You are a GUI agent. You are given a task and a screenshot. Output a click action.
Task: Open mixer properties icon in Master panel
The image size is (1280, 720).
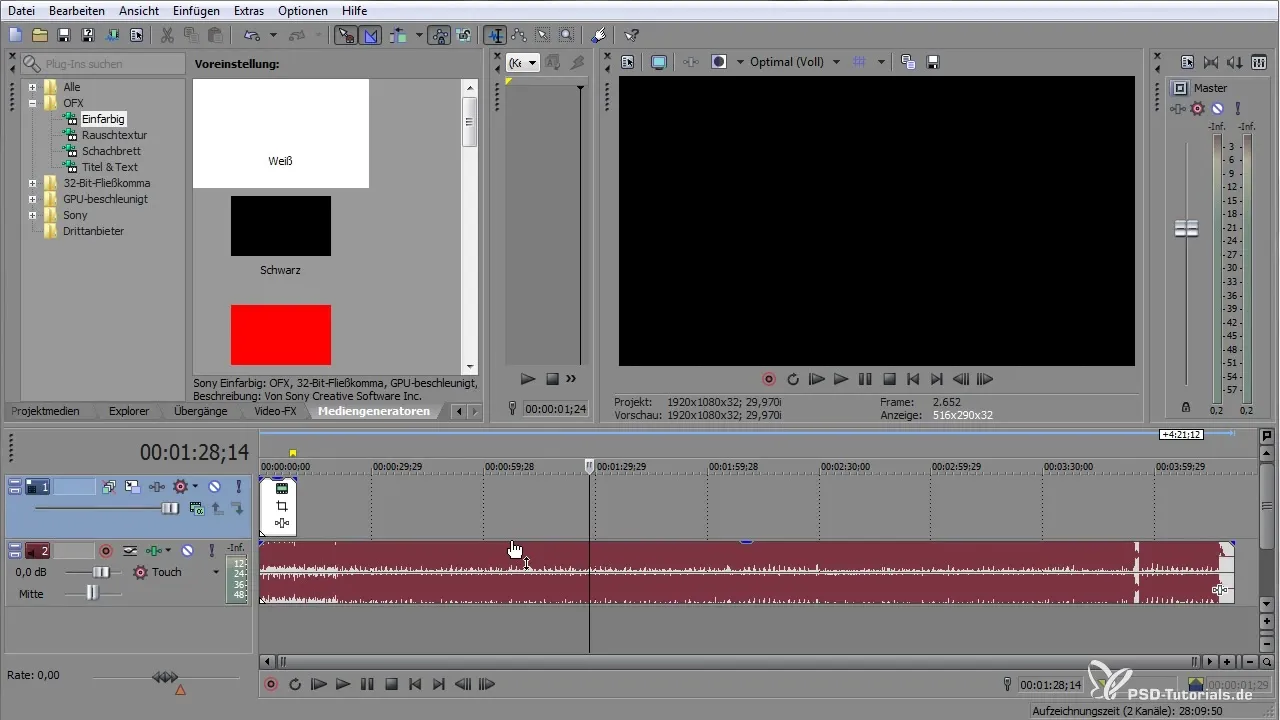pos(1187,62)
